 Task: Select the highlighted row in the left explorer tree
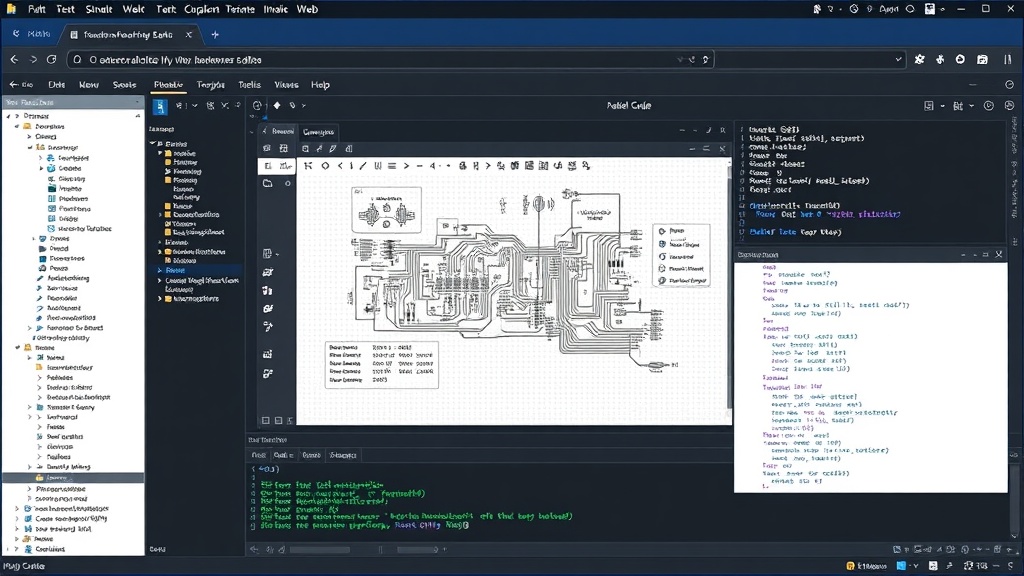tap(73, 478)
